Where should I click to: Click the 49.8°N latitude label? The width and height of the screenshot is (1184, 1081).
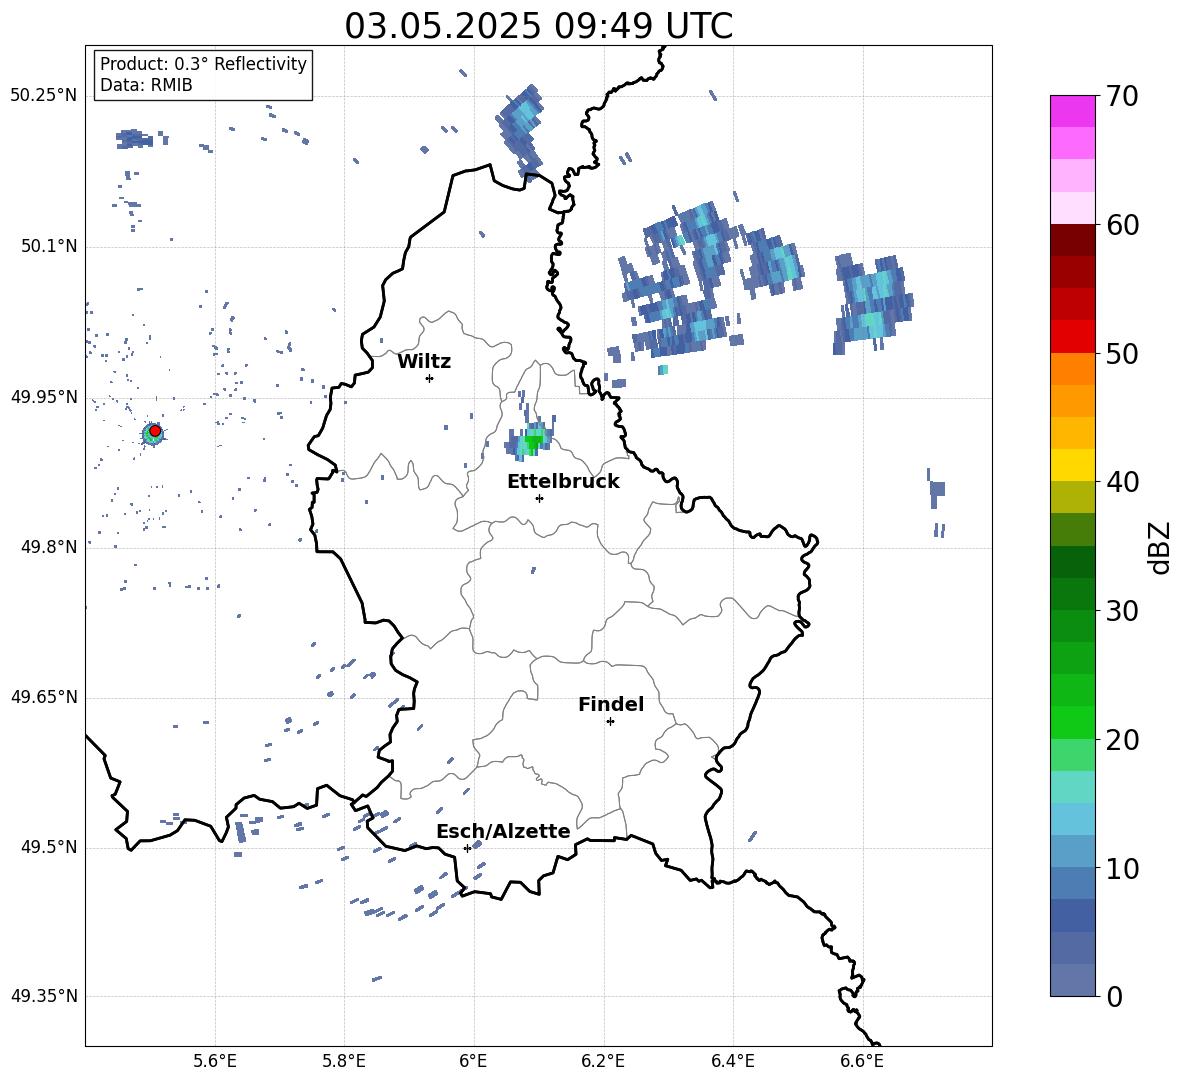coord(49,547)
